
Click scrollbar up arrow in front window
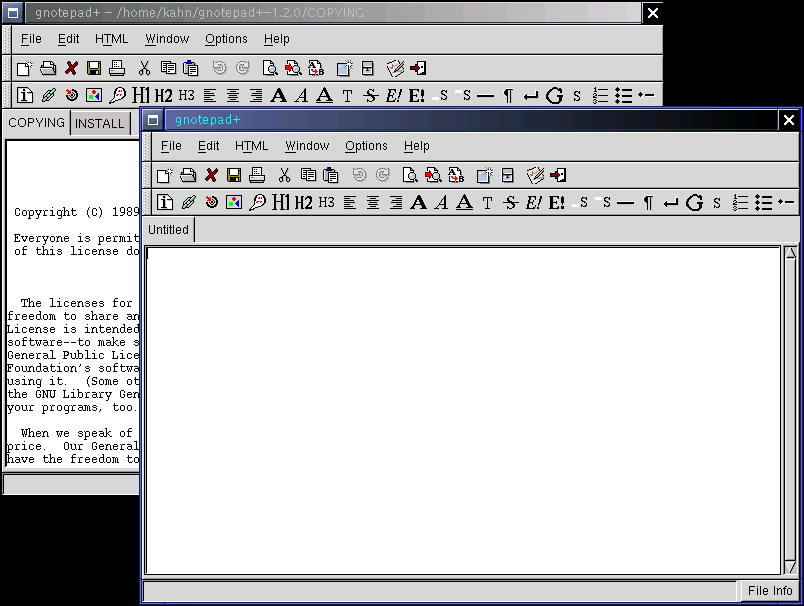791,253
